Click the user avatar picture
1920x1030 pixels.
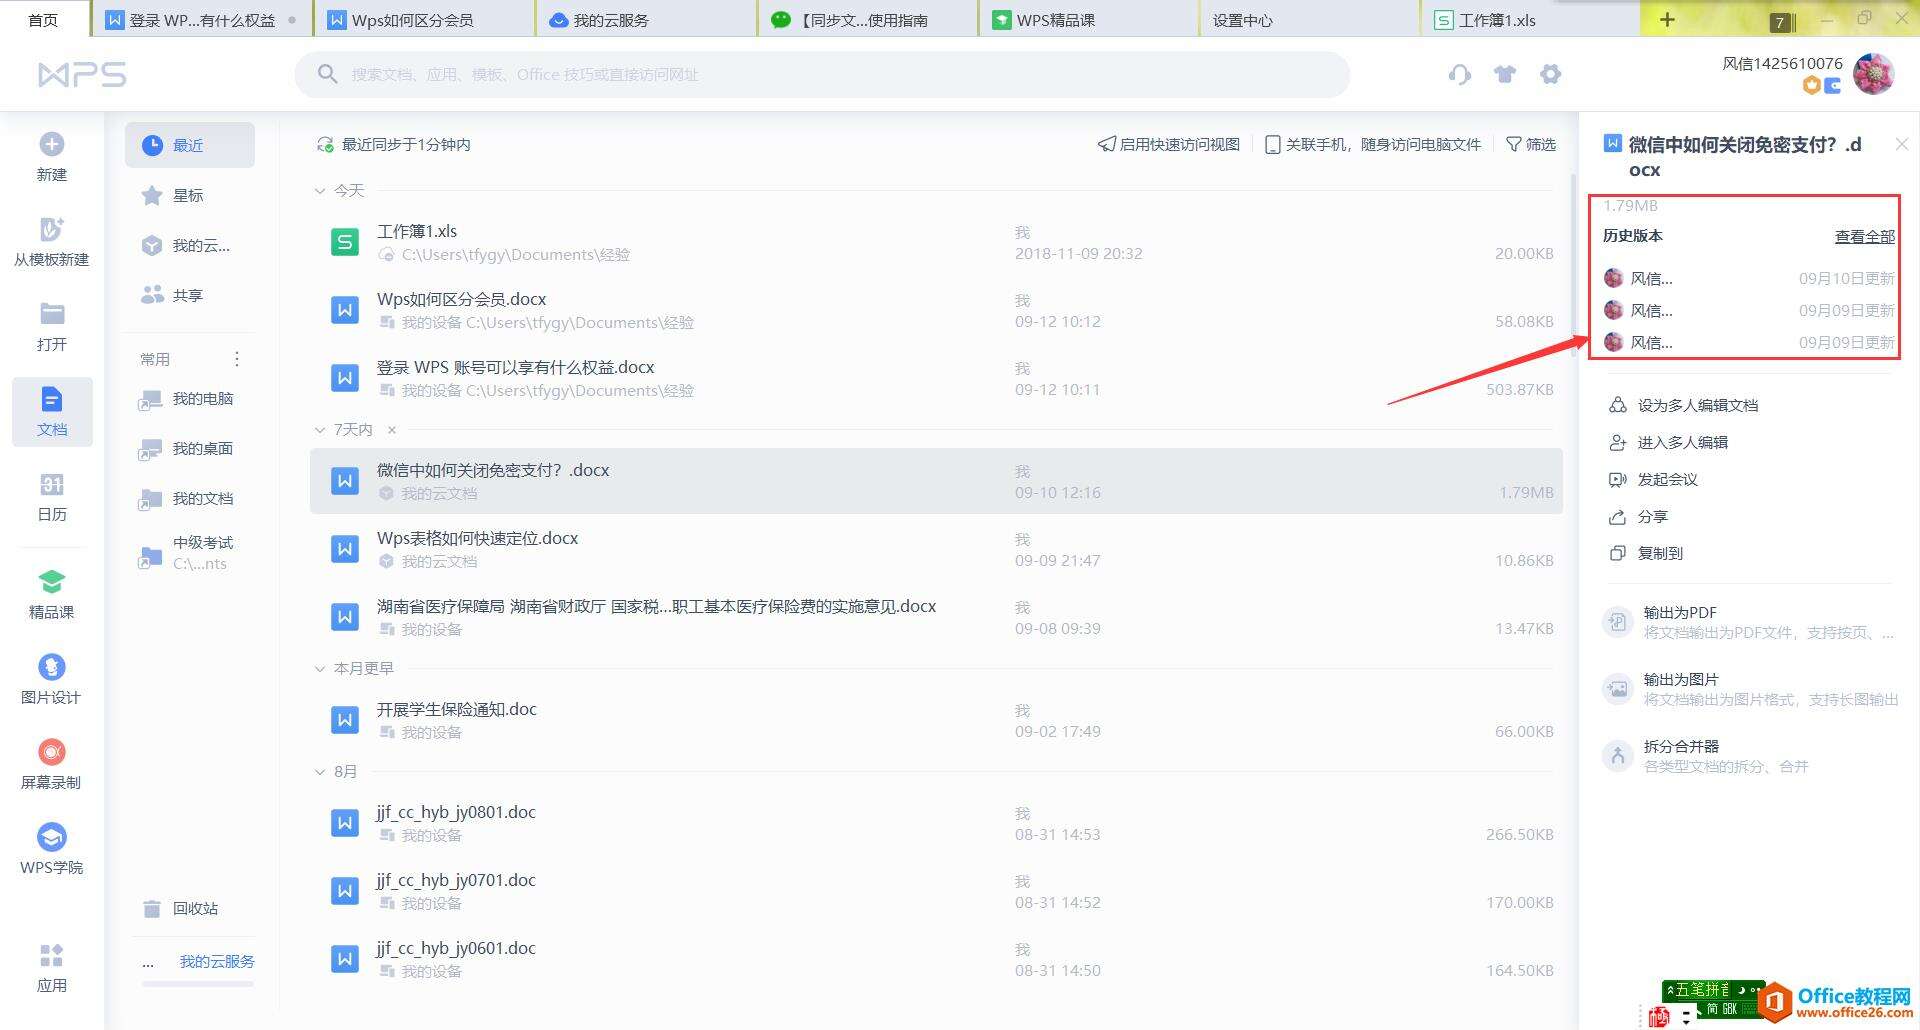1874,74
